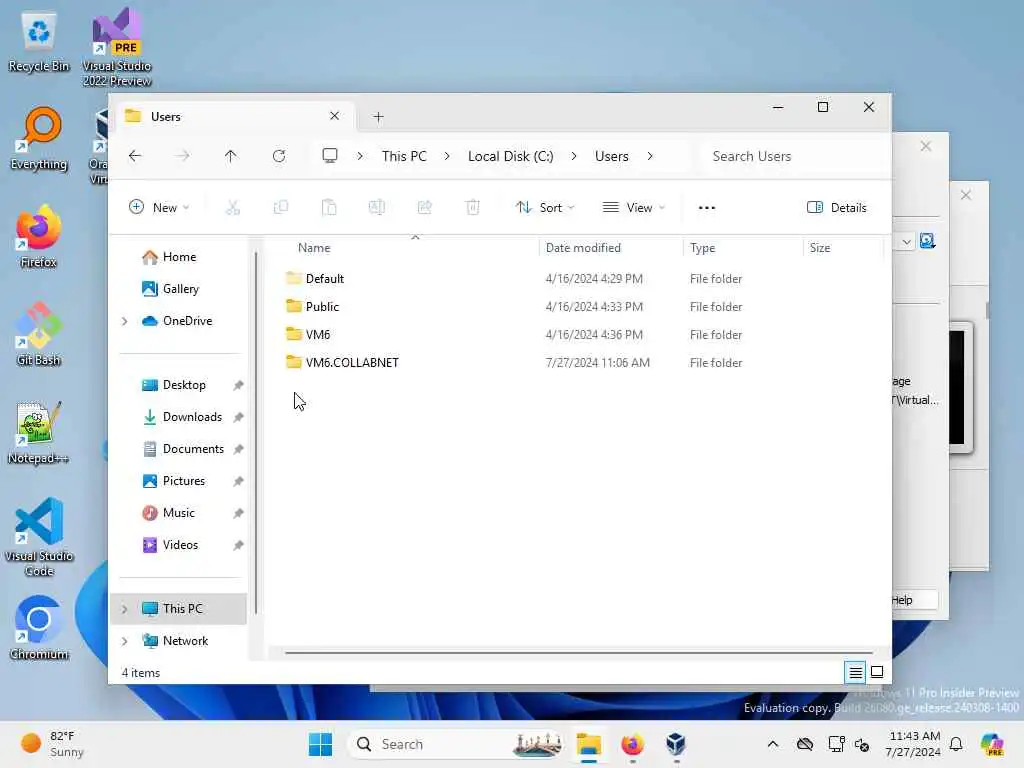This screenshot has width=1024, height=768.
Task: Select the Notepad++ desktop shortcut
Action: click(39, 434)
